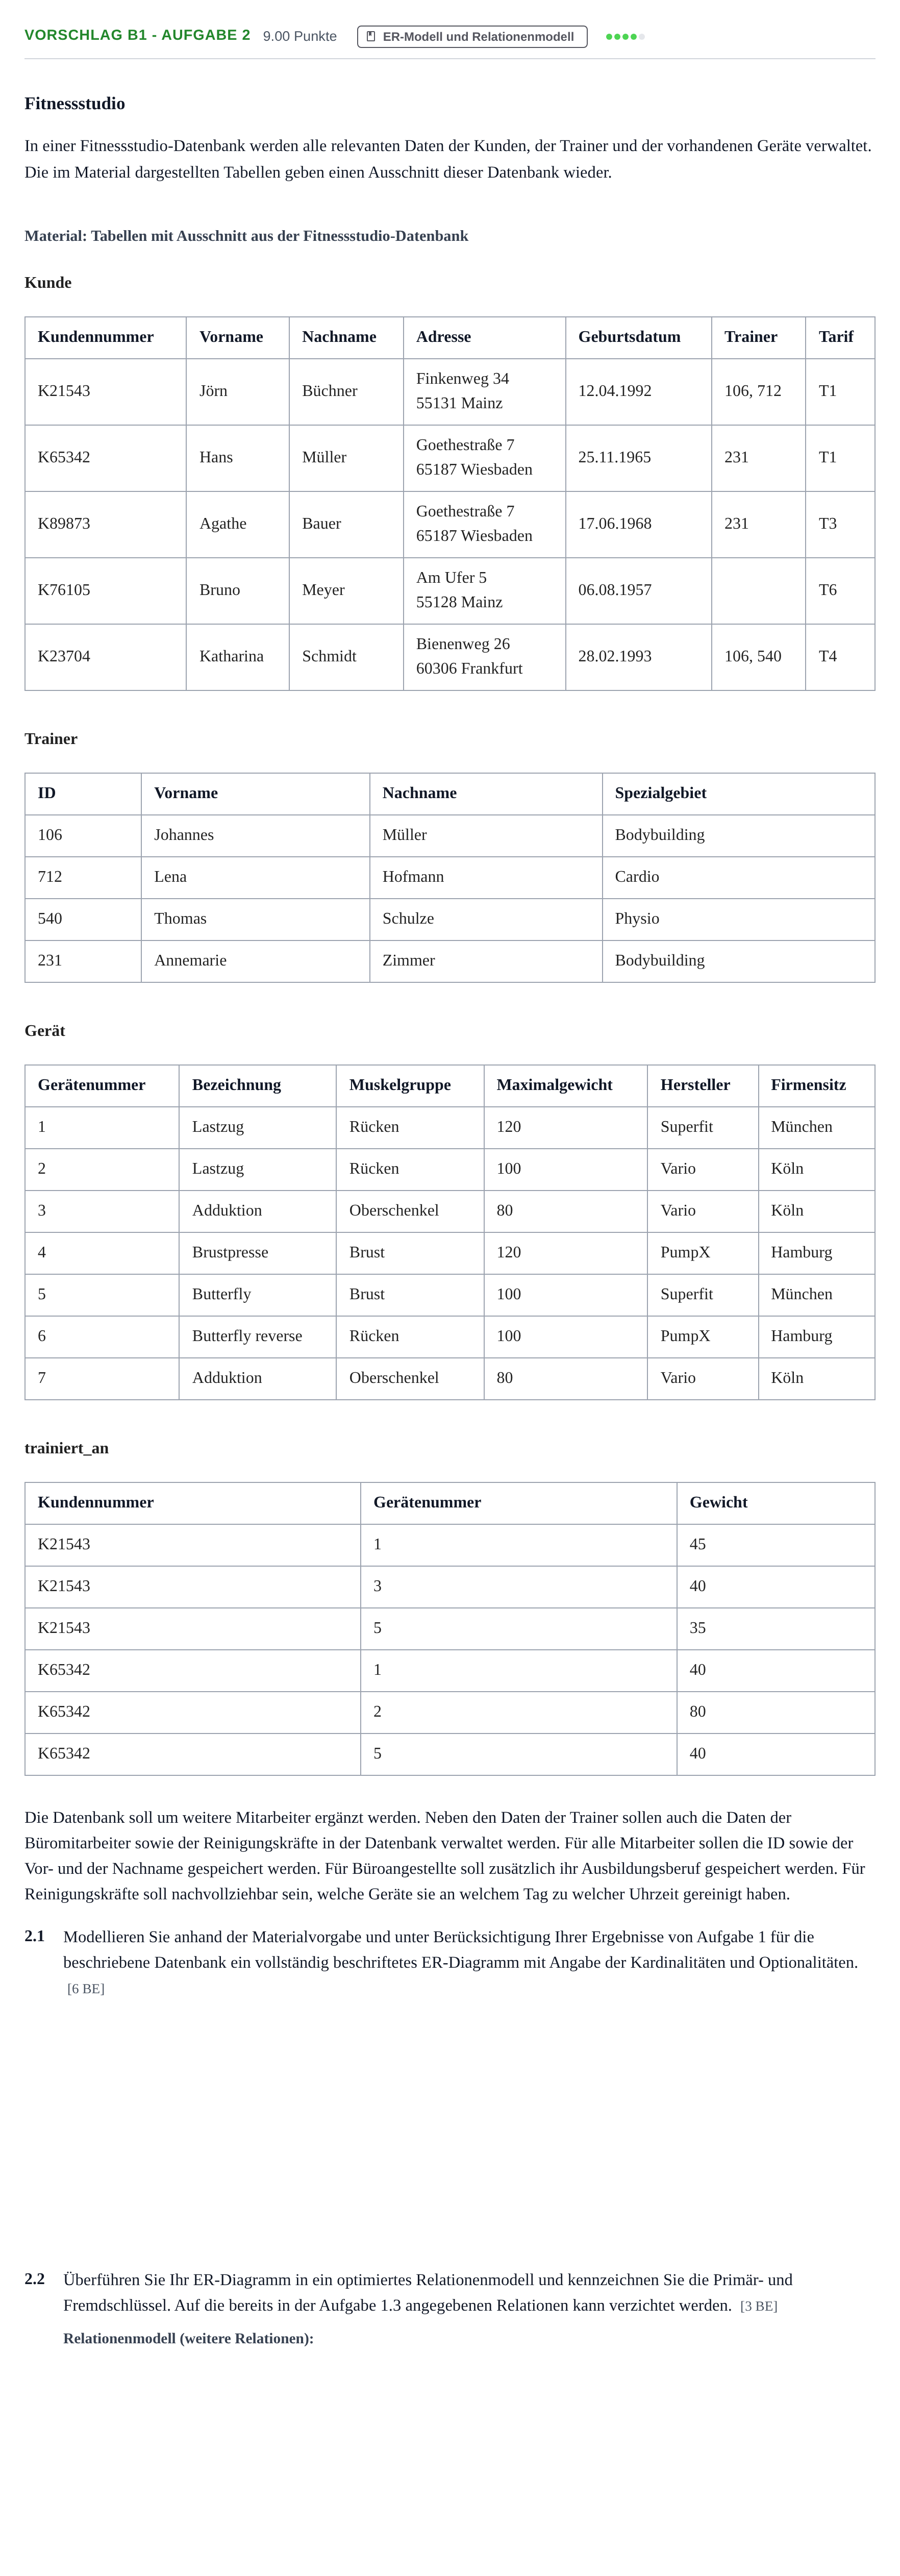
Task: Click trainer value 106, 712 for Jörn
Action: point(753,391)
